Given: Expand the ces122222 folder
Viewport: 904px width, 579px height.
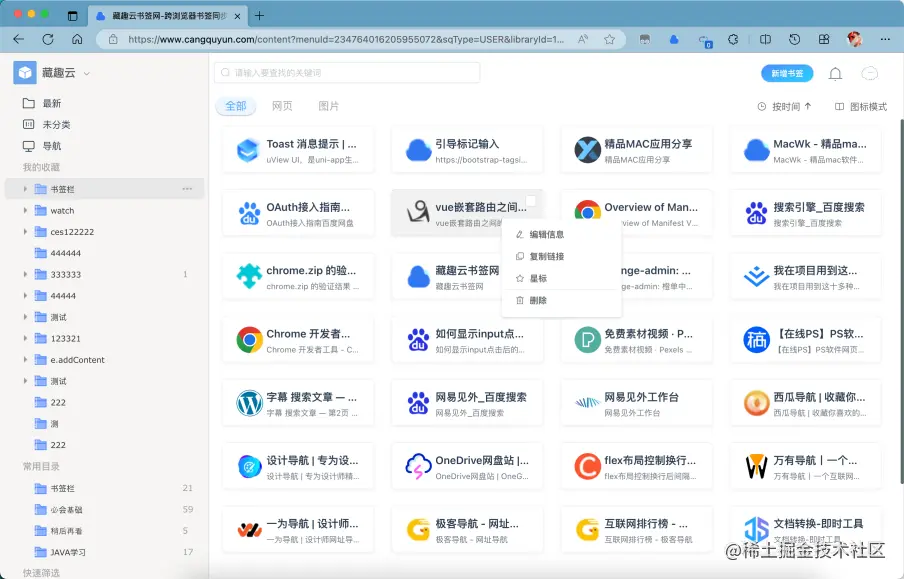Looking at the screenshot, I should tap(25, 231).
